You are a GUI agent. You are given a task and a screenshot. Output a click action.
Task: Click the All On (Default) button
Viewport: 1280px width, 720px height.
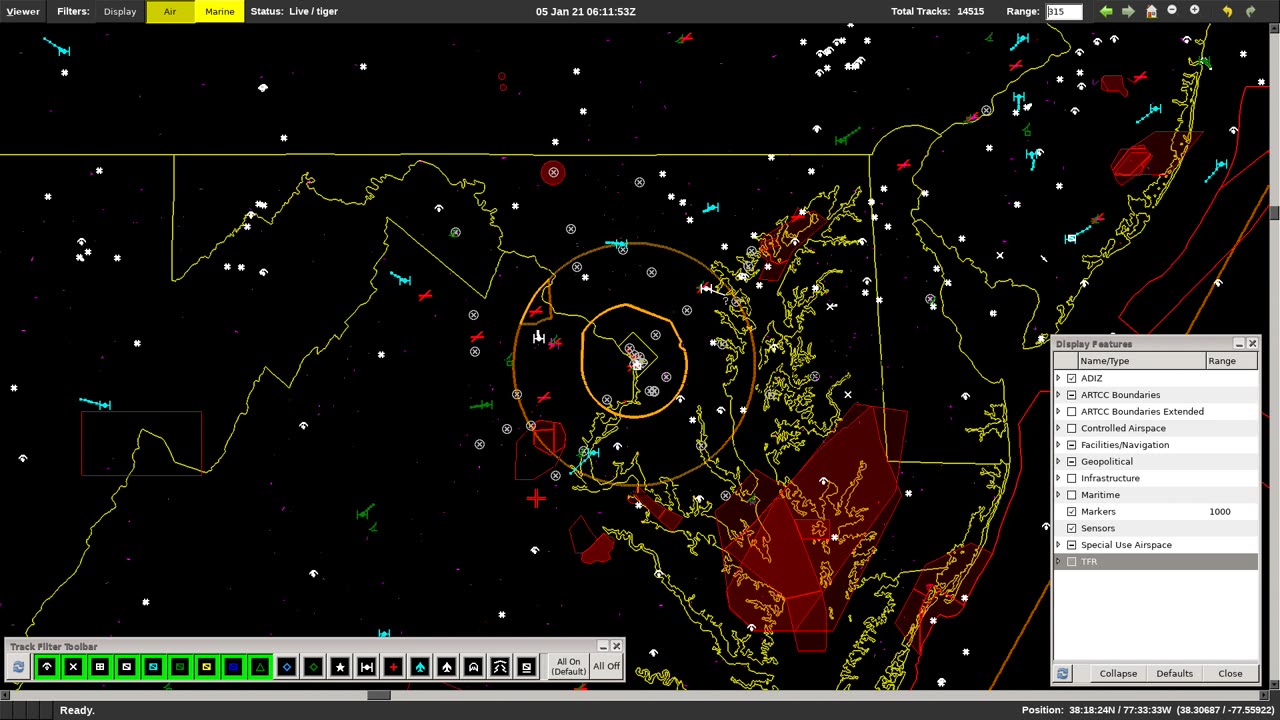point(568,667)
